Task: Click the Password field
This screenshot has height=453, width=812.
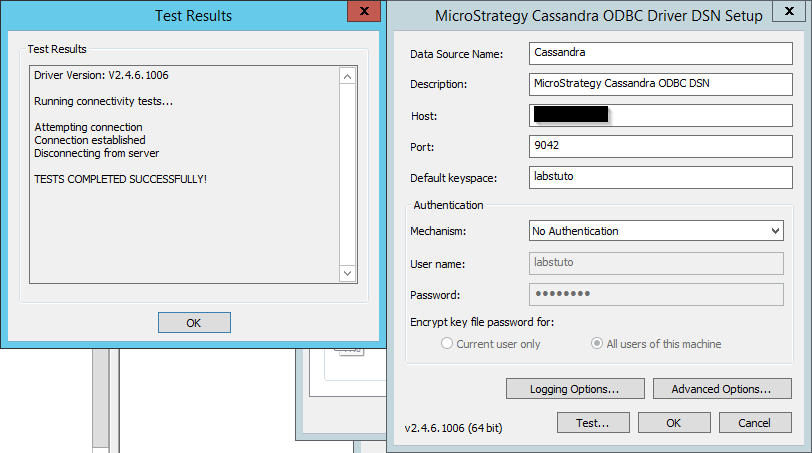Action: click(x=656, y=294)
